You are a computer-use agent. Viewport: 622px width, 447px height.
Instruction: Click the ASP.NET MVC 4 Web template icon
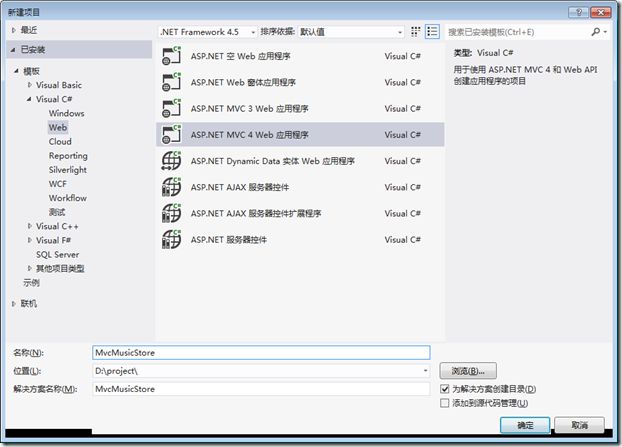(171, 134)
